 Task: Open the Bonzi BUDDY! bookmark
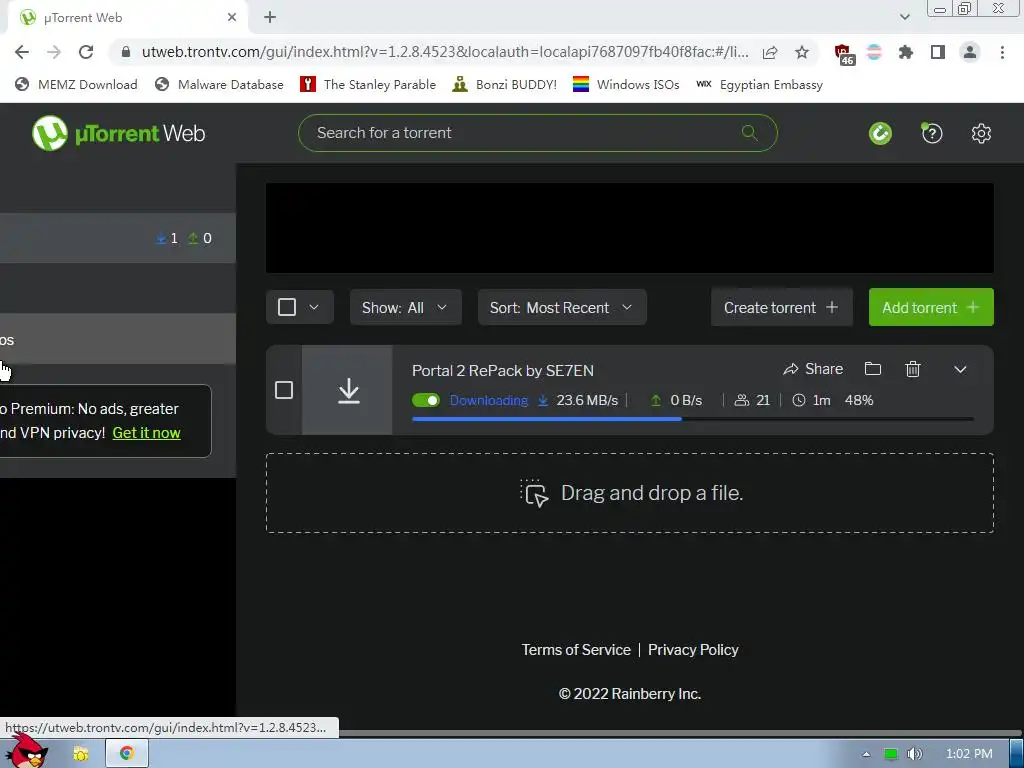pos(504,84)
